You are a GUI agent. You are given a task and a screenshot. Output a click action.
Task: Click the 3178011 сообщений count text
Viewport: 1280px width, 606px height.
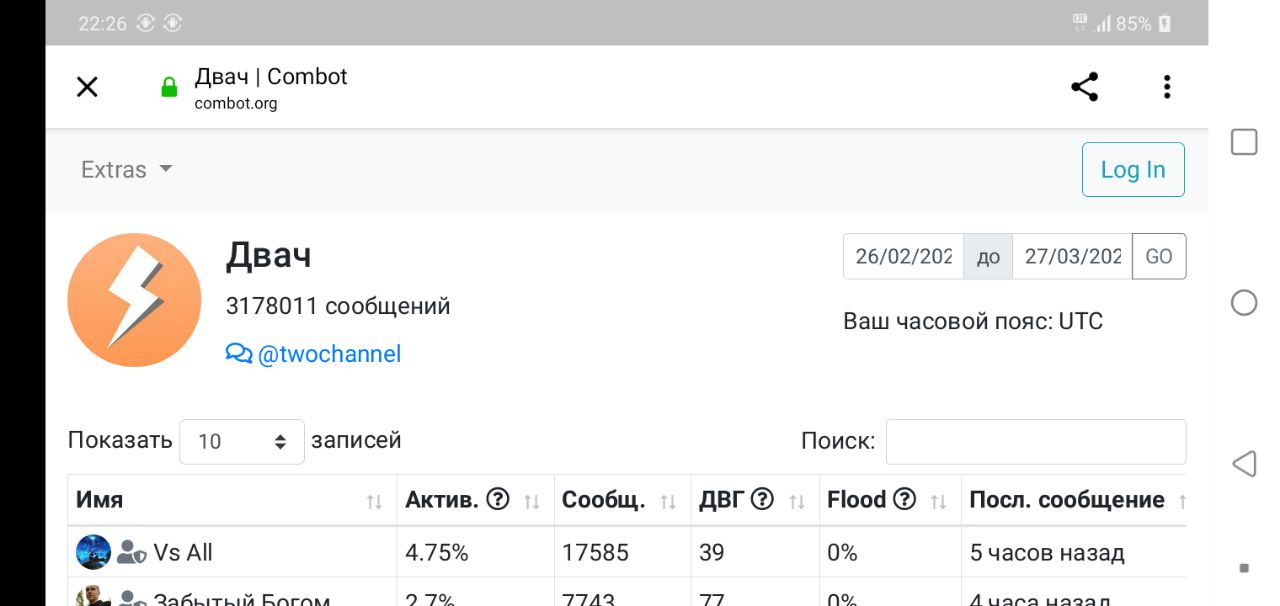pos(338,306)
